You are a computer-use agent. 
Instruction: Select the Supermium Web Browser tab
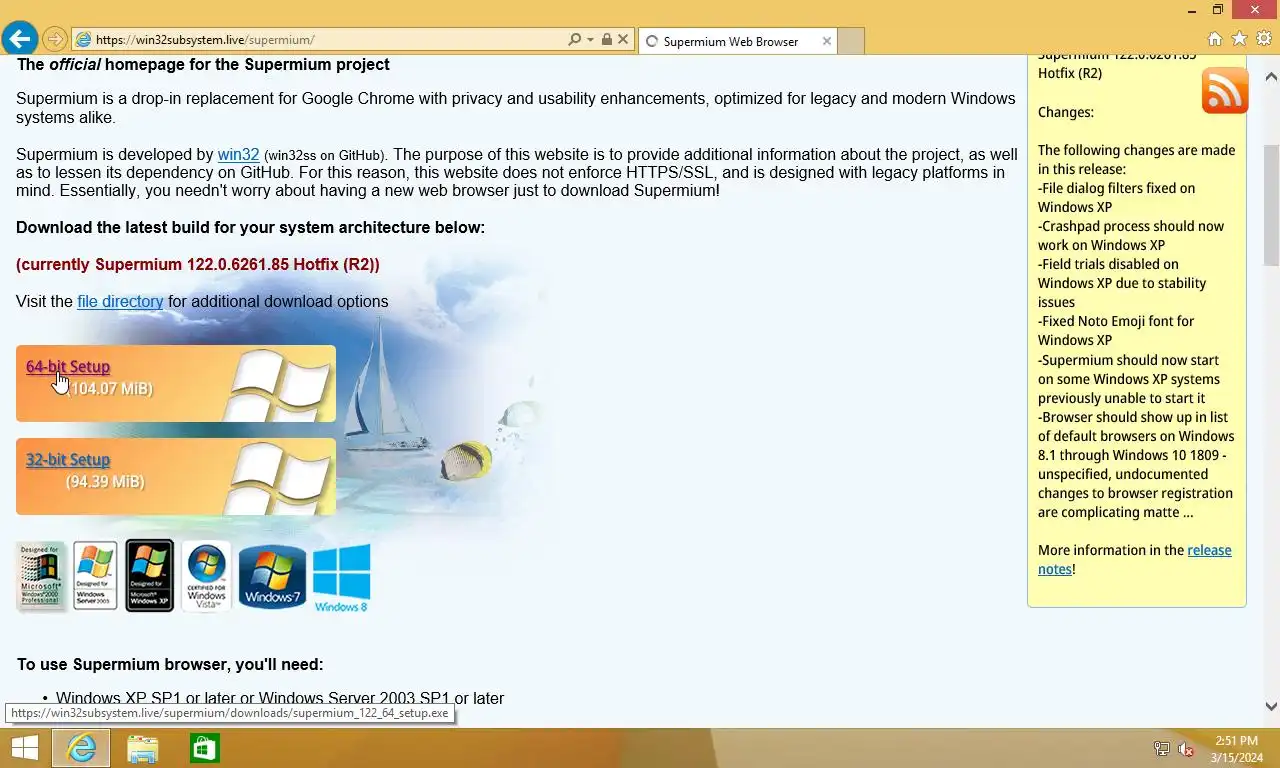click(737, 41)
